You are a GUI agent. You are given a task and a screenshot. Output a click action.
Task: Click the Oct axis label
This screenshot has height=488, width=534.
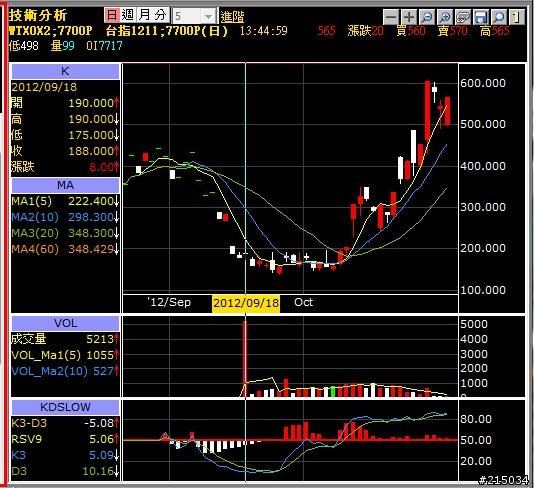tap(303, 302)
